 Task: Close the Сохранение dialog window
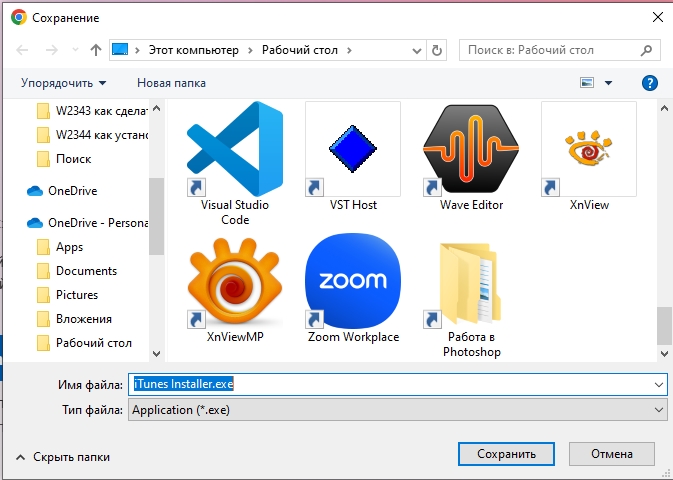pyautogui.click(x=658, y=17)
